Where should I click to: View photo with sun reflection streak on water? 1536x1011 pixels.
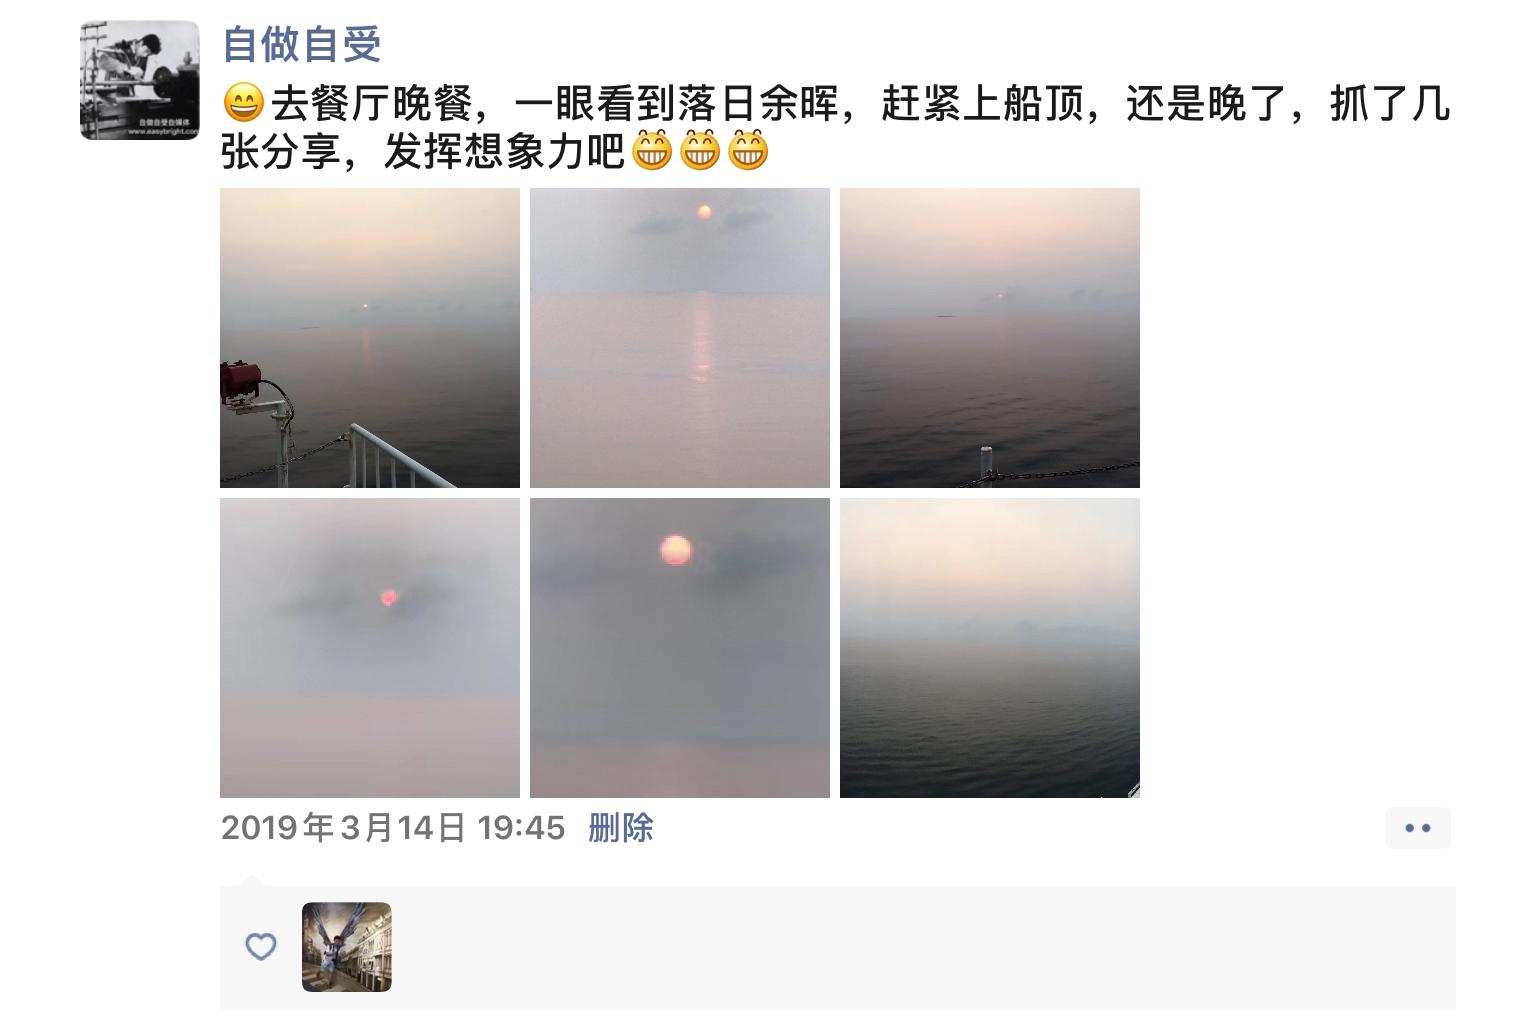[680, 338]
